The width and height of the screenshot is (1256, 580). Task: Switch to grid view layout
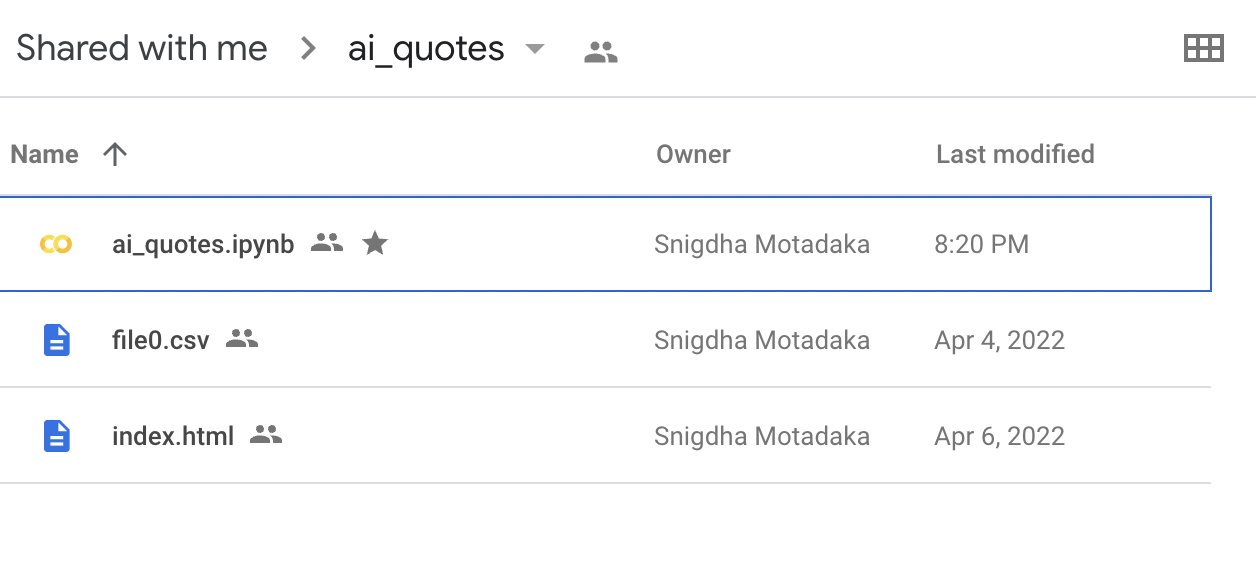(1204, 46)
